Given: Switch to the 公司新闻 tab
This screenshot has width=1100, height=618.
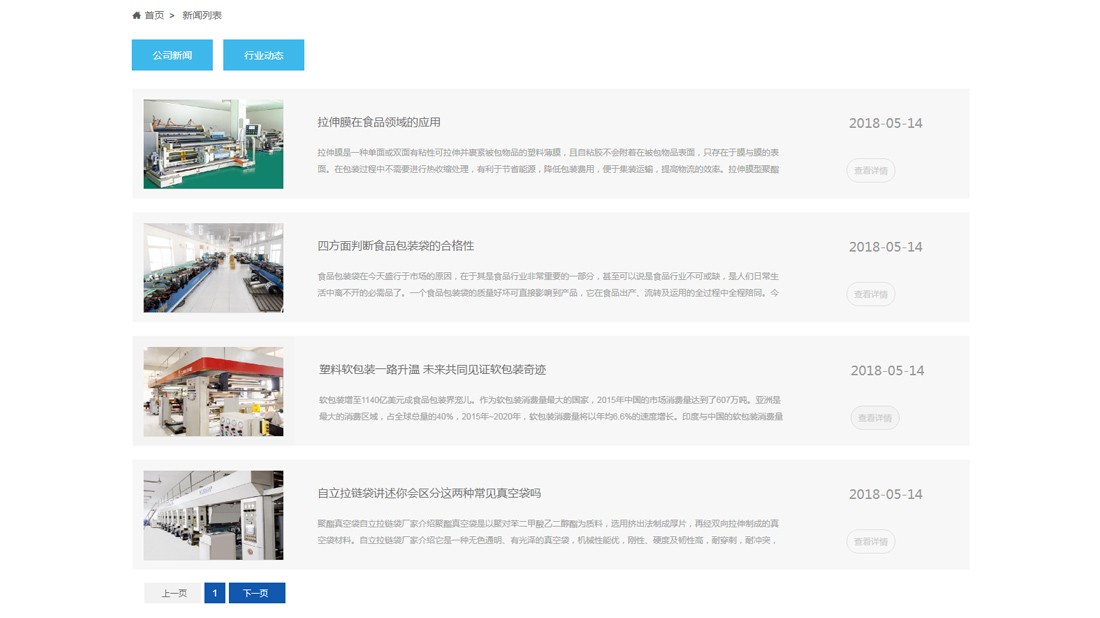Looking at the screenshot, I should tap(171, 55).
